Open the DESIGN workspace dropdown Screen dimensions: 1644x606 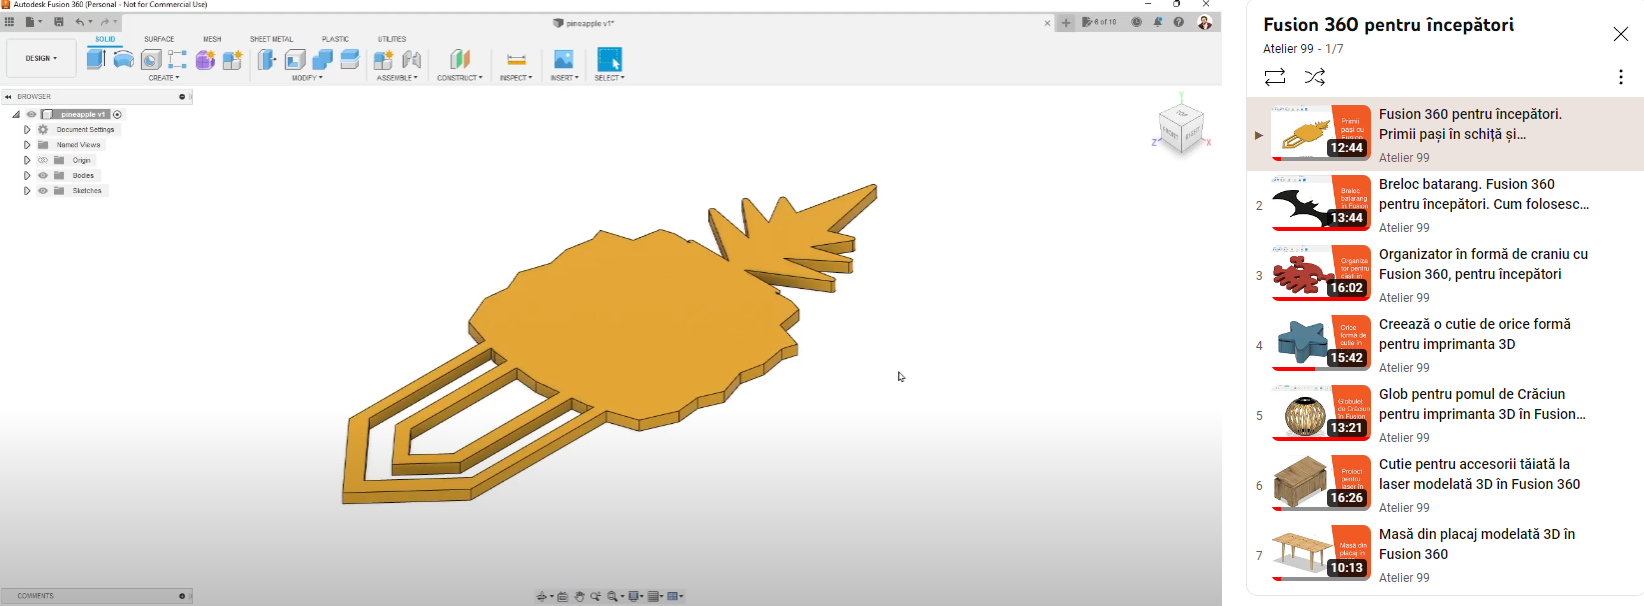tap(41, 58)
